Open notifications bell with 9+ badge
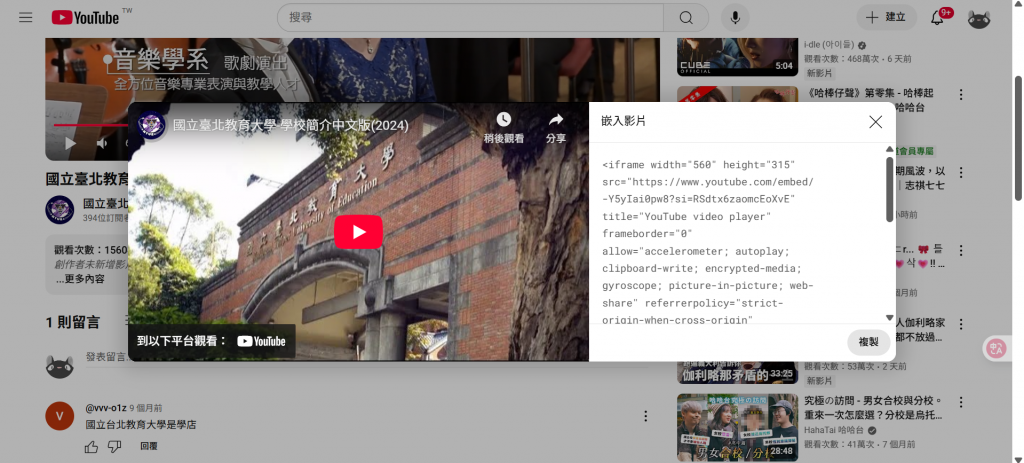 click(937, 18)
